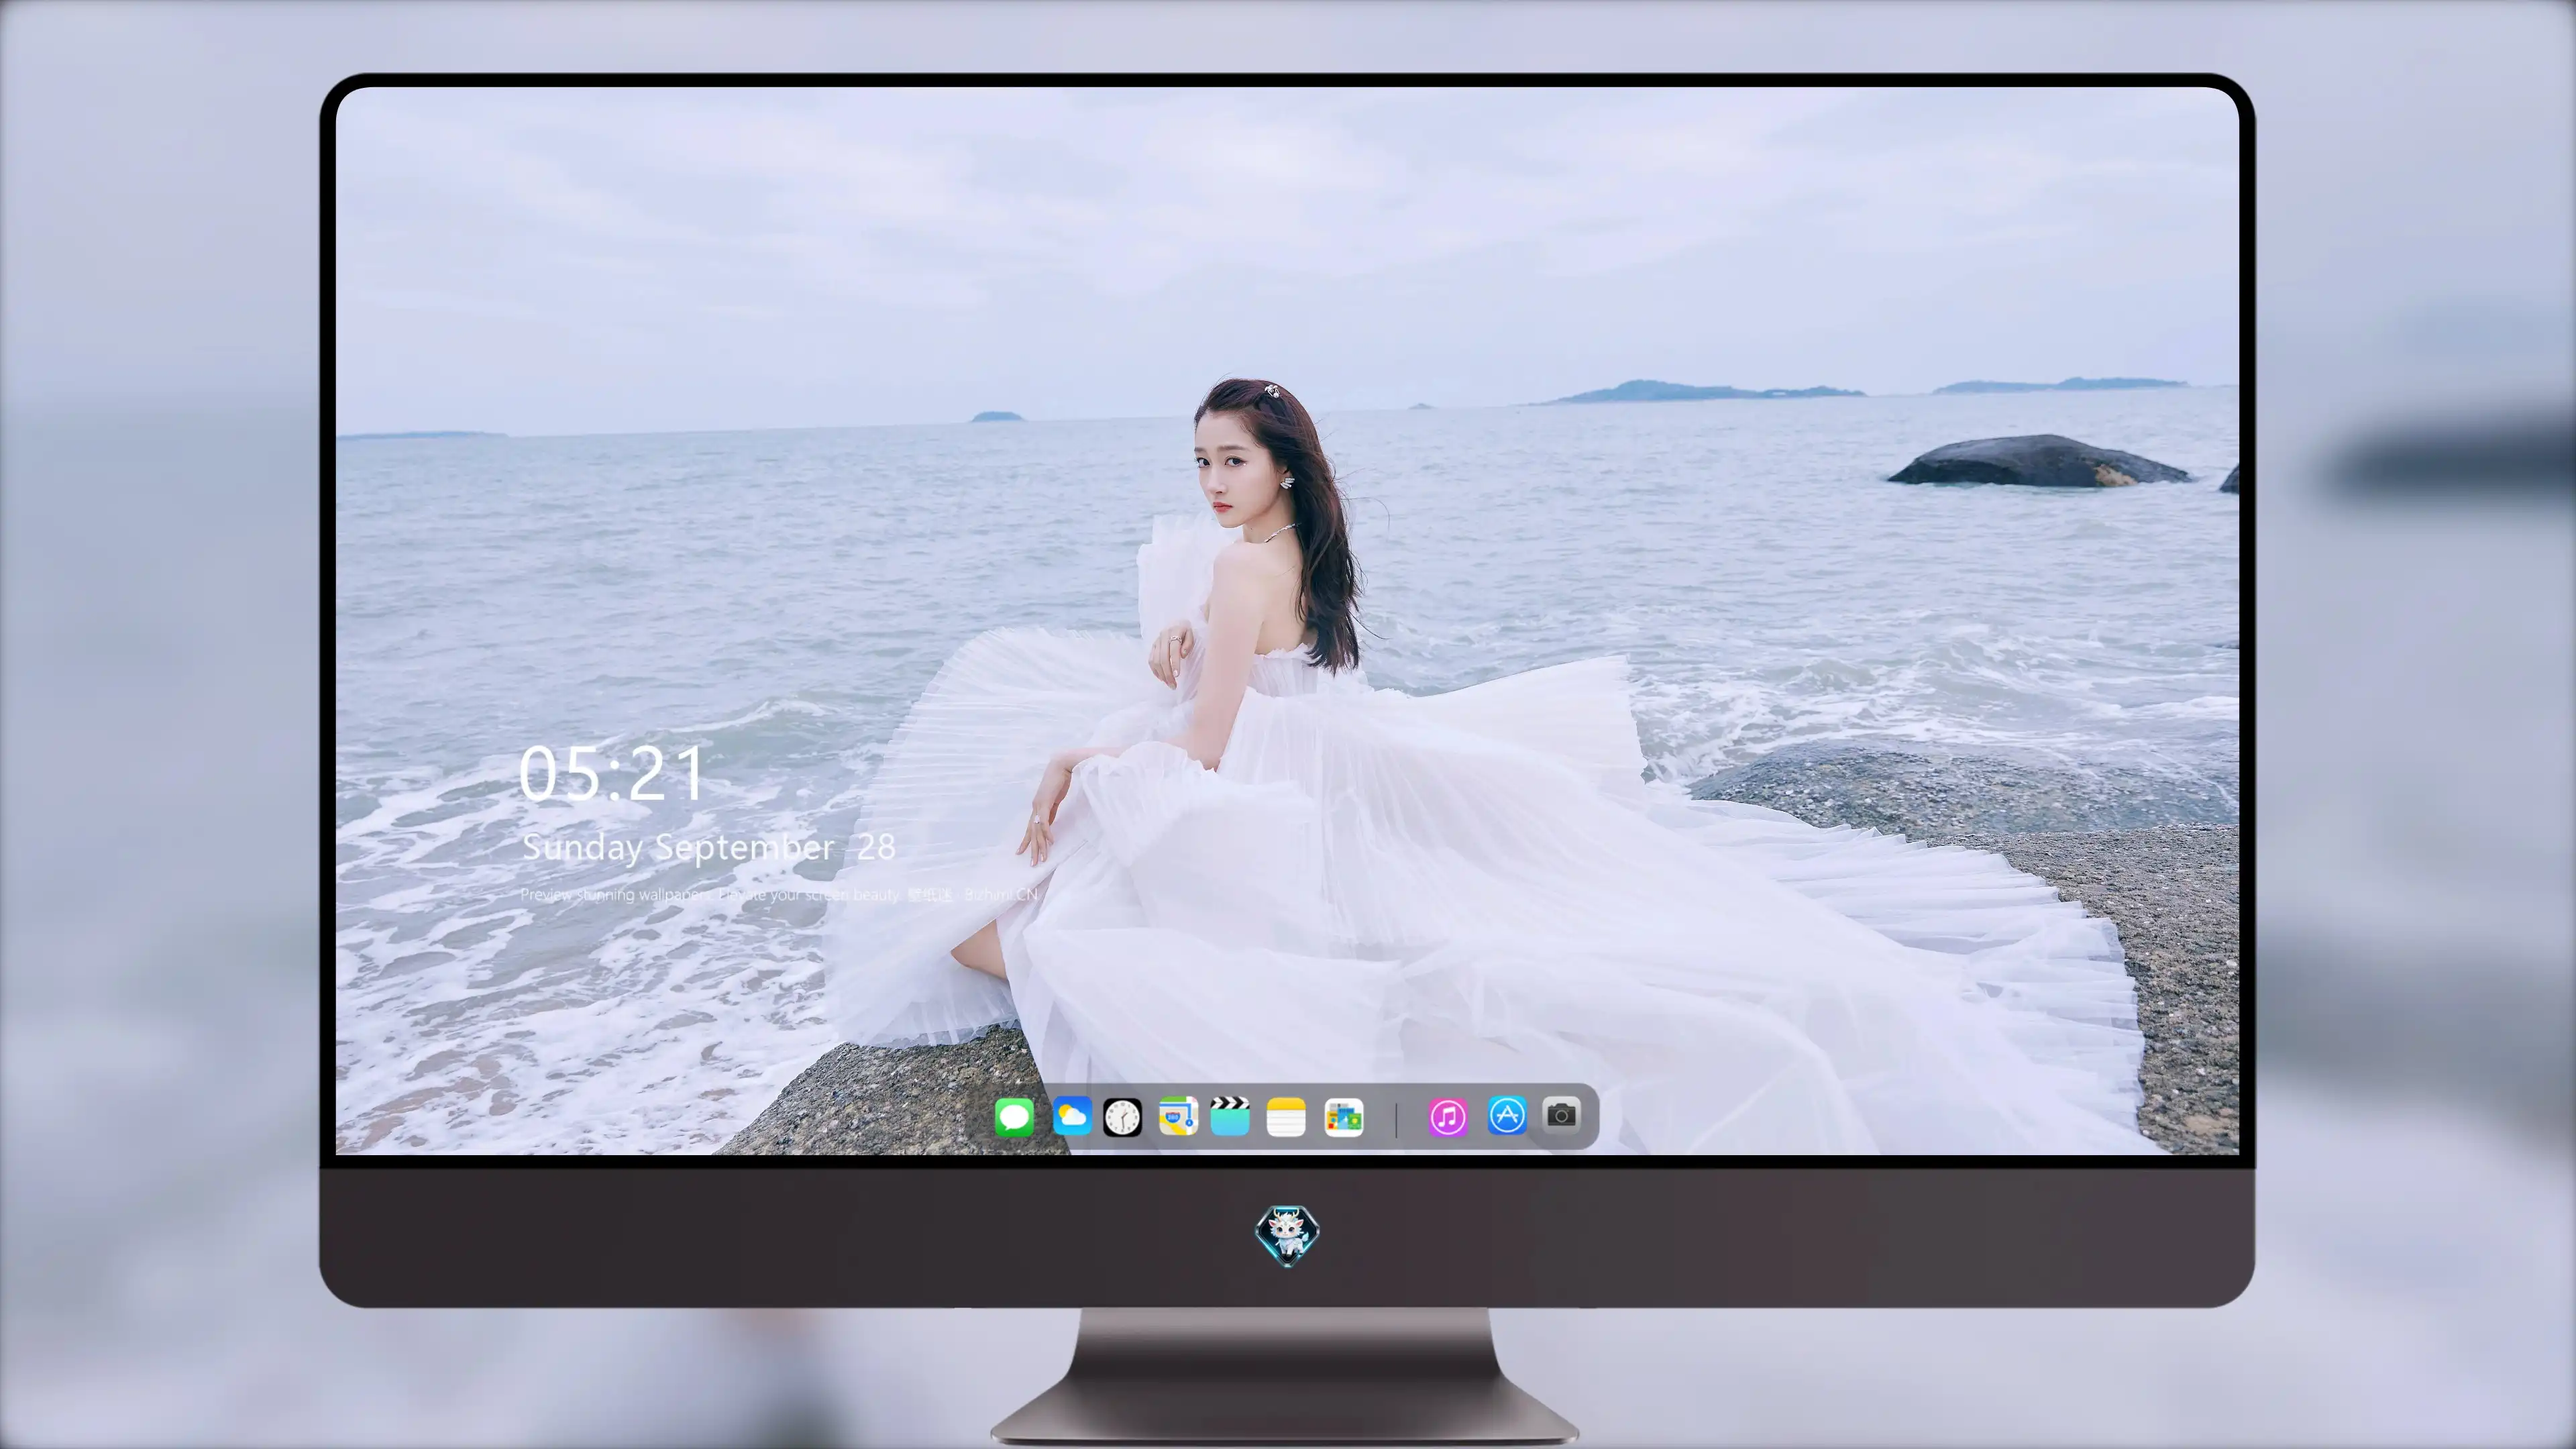Launch the Weather app from dock
The height and width of the screenshot is (1449, 2576).
tap(1071, 1116)
